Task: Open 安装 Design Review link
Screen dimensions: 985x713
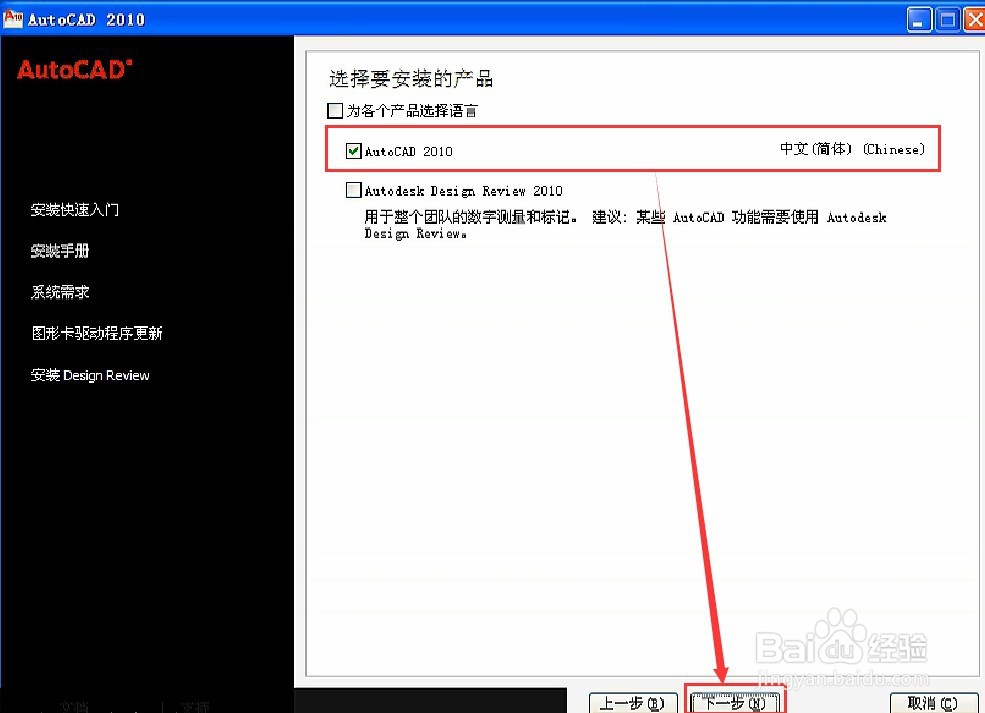Action: click(90, 375)
